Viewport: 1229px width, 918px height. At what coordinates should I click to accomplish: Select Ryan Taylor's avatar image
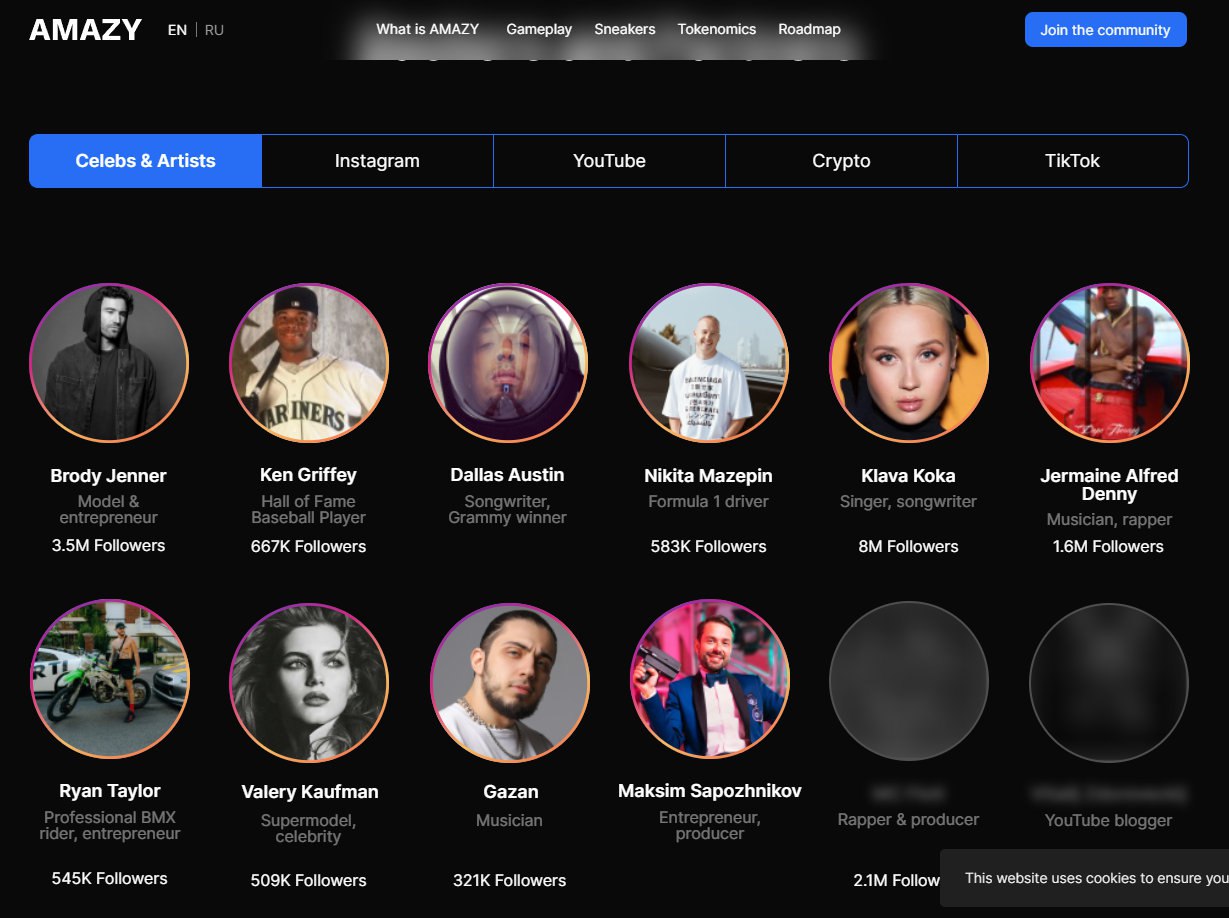110,679
